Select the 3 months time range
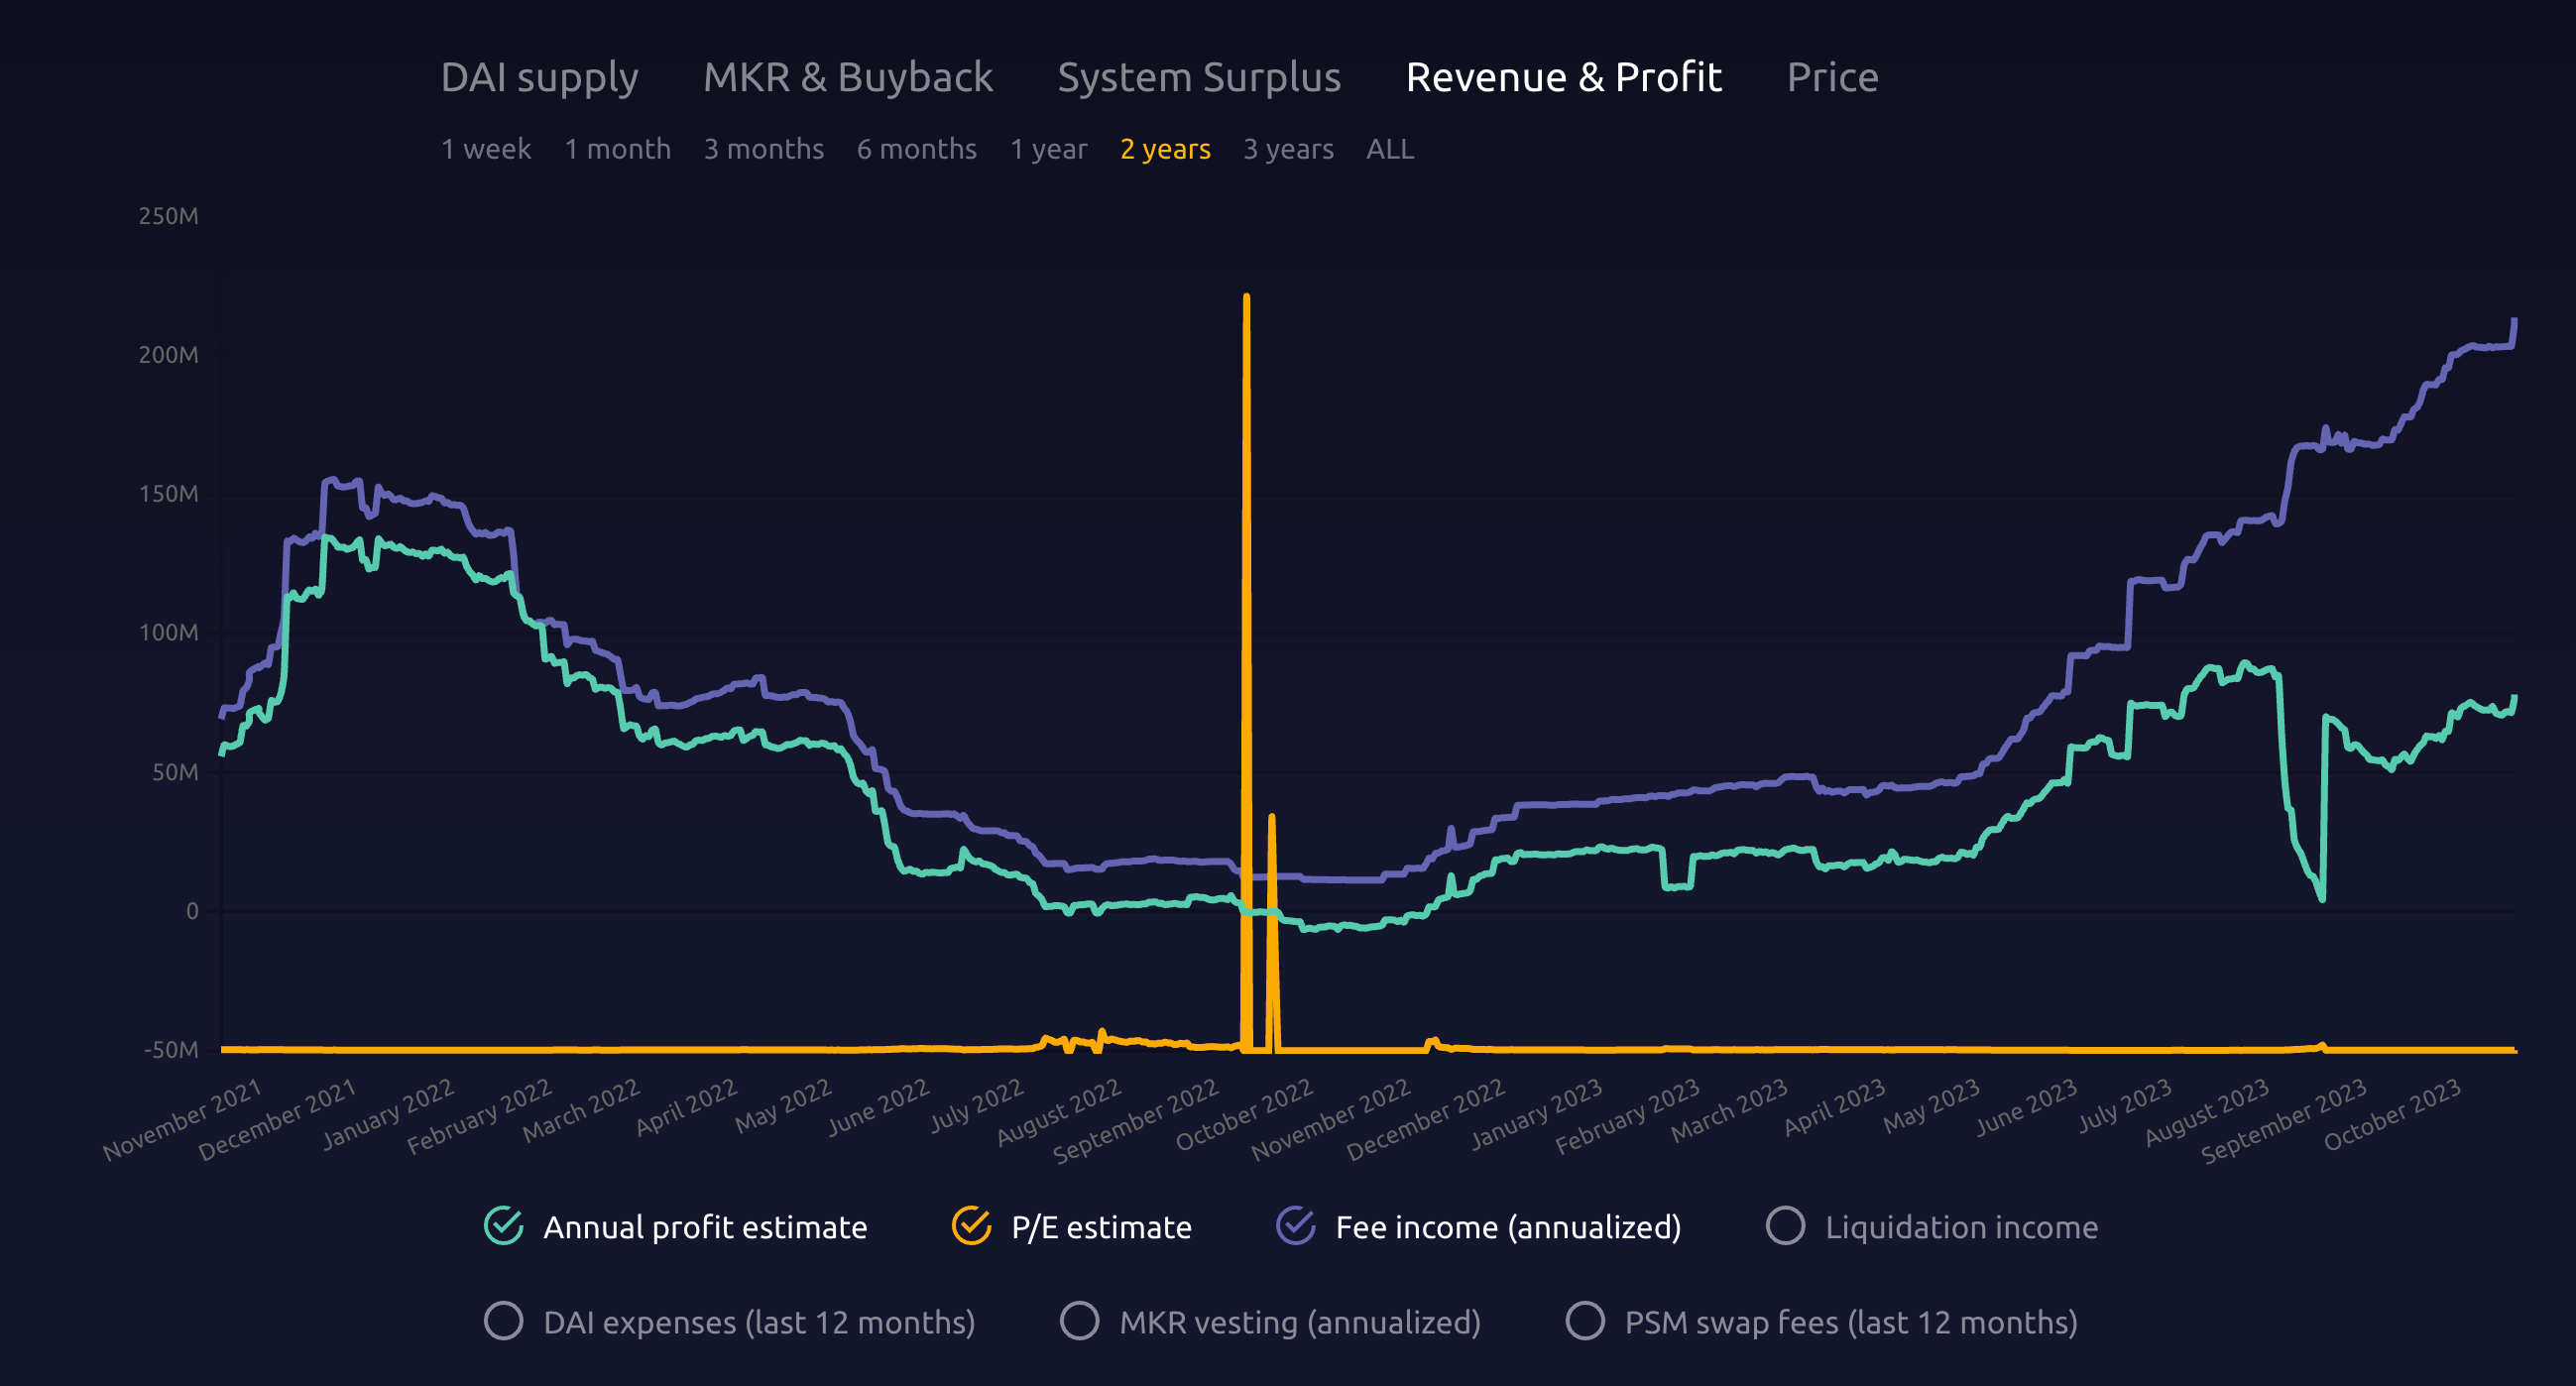 click(763, 149)
